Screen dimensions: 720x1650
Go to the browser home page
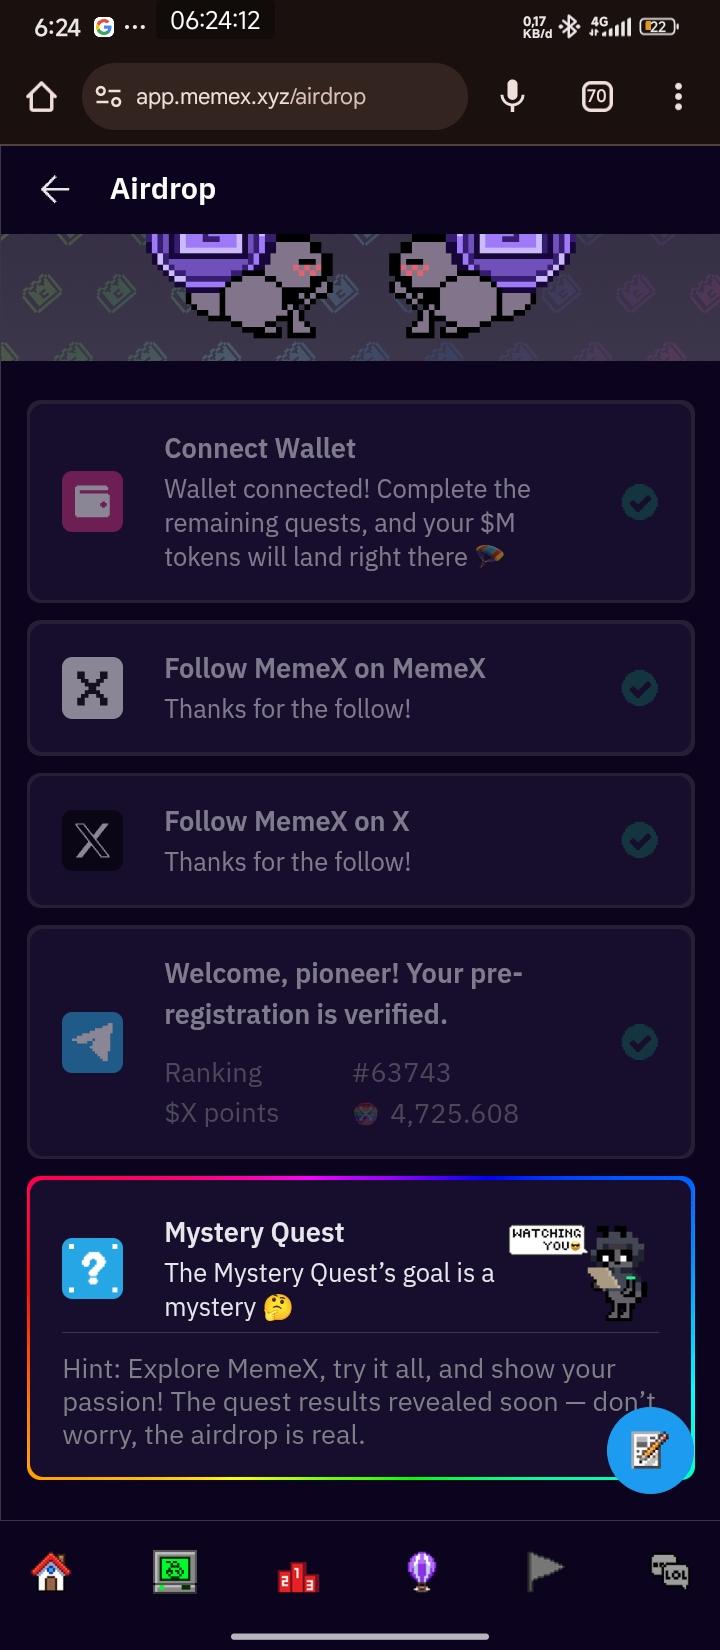pos(41,97)
